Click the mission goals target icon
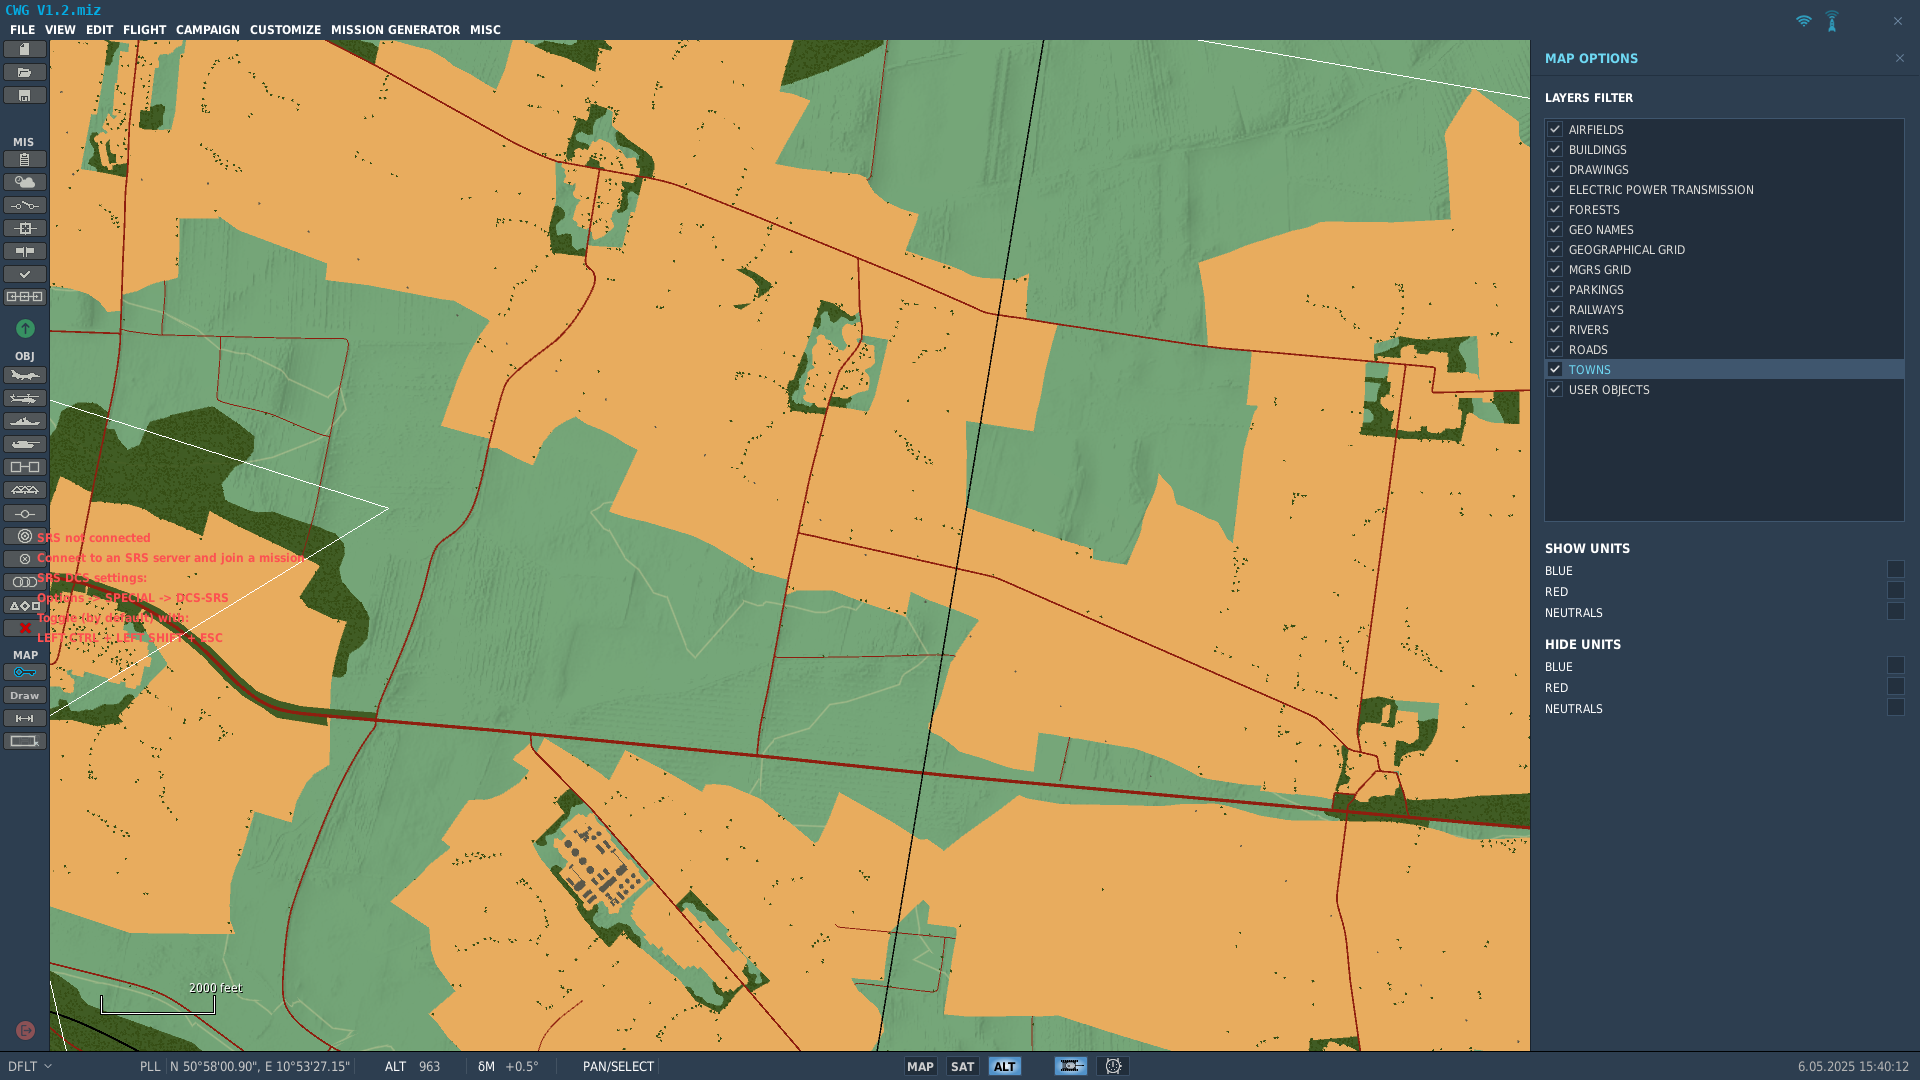 (24, 228)
